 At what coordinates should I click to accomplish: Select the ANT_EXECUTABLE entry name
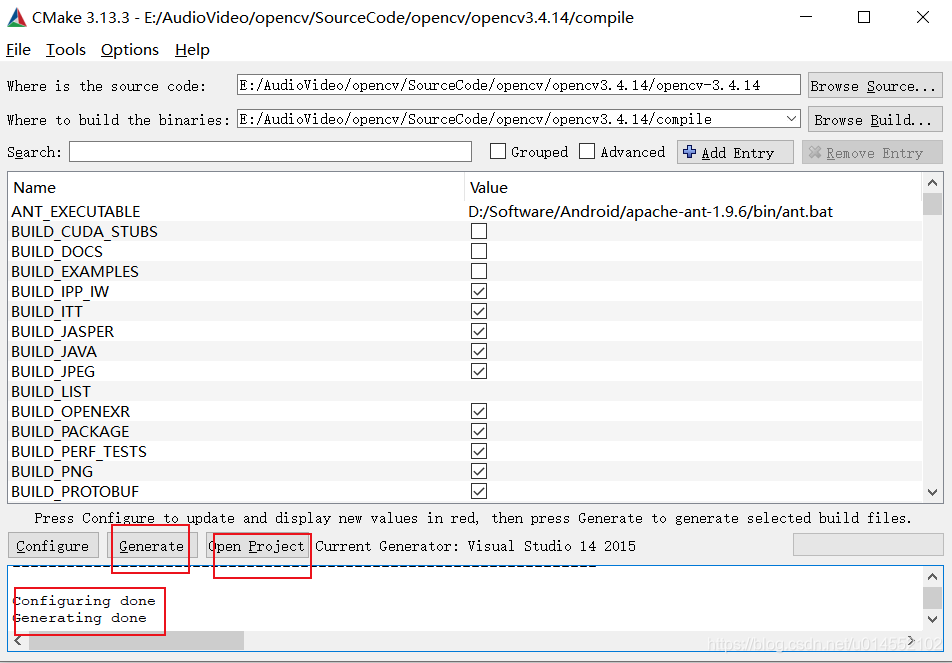point(76,212)
